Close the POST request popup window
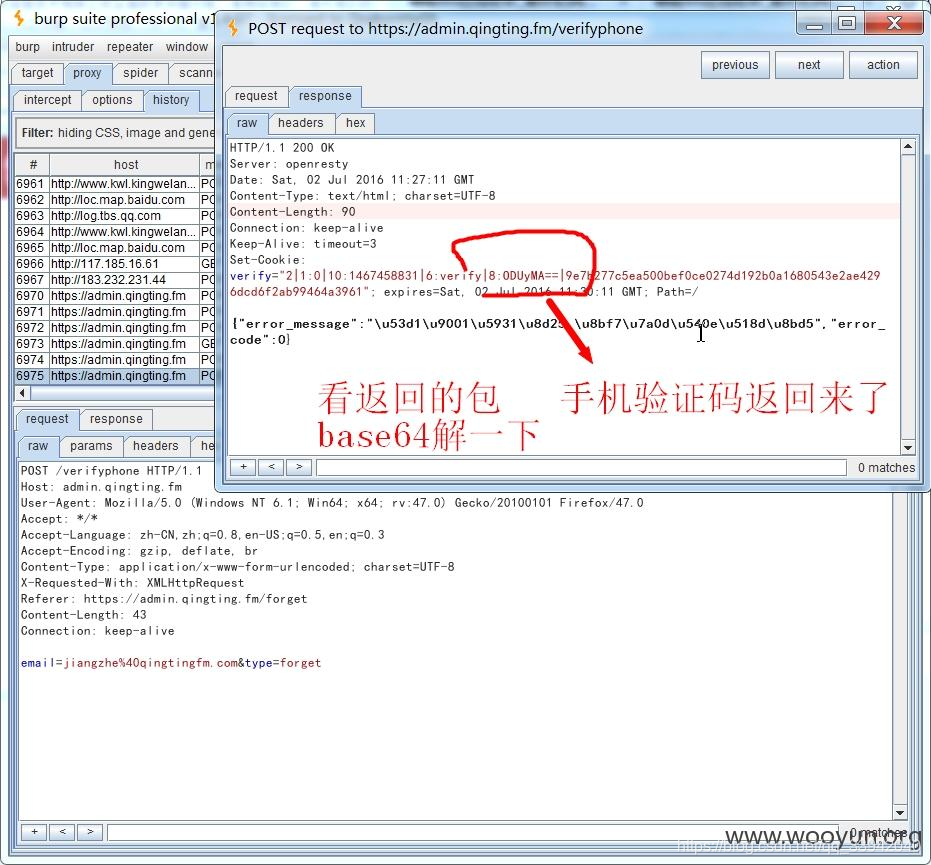 [x=894, y=23]
